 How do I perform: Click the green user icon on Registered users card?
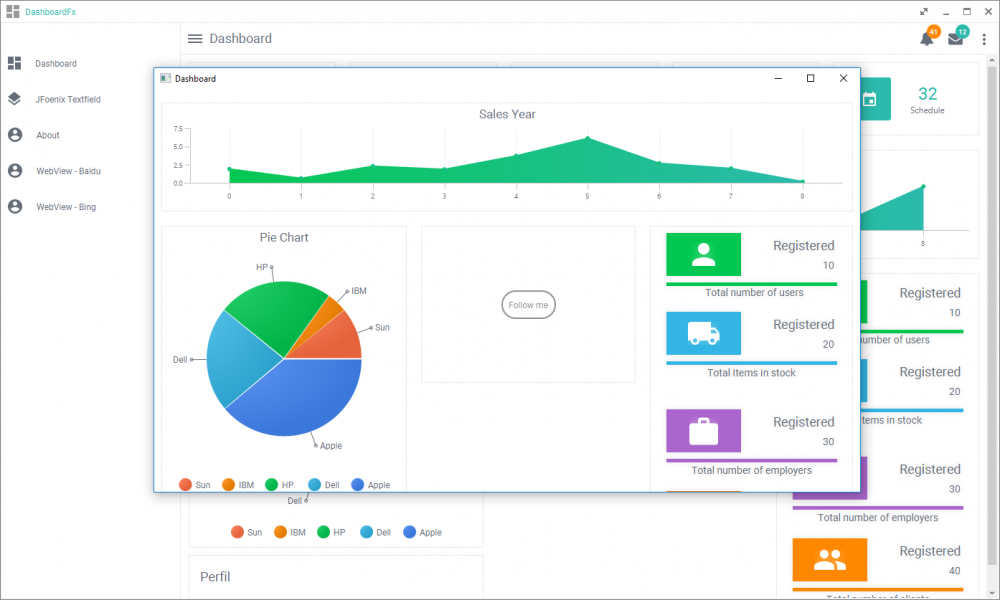point(703,254)
